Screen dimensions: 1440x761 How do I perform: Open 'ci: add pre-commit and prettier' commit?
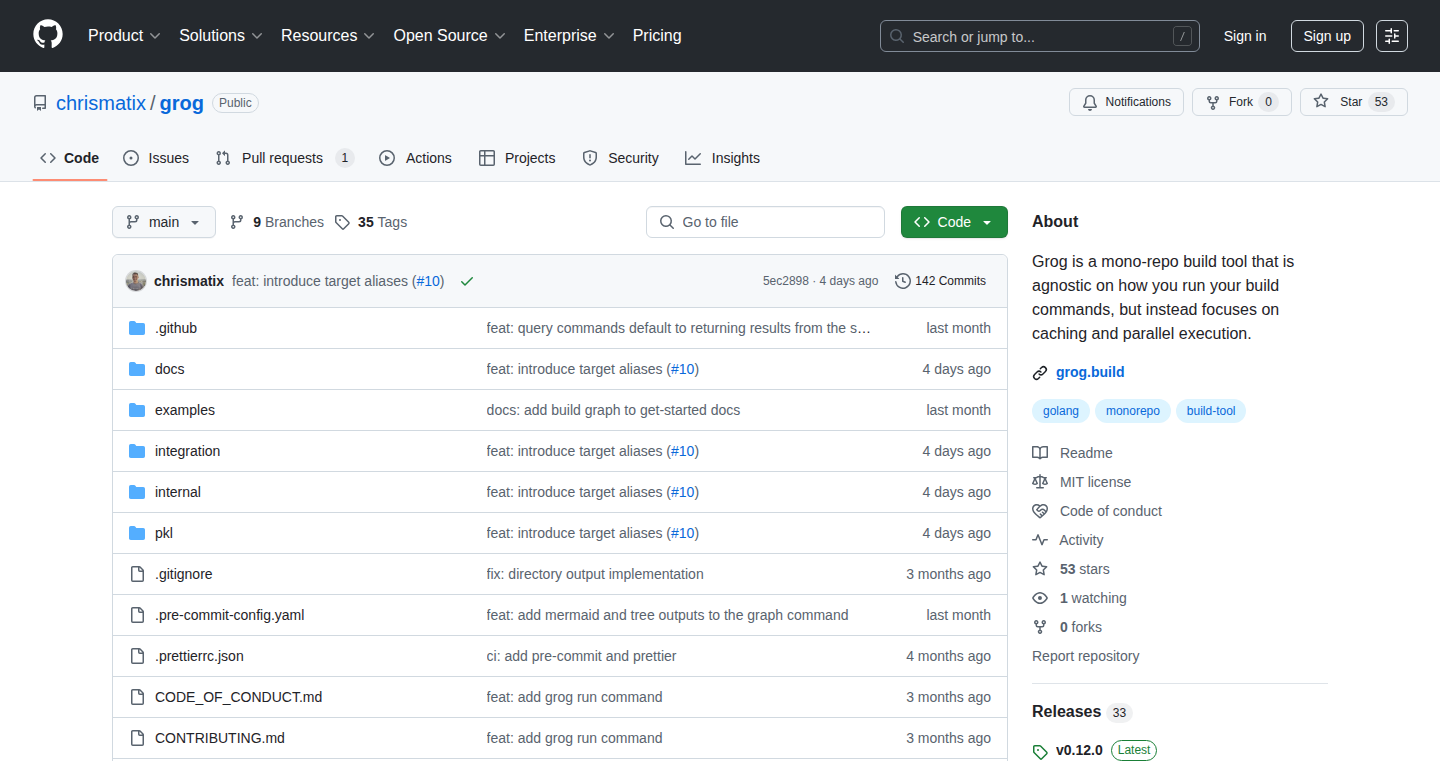click(582, 656)
